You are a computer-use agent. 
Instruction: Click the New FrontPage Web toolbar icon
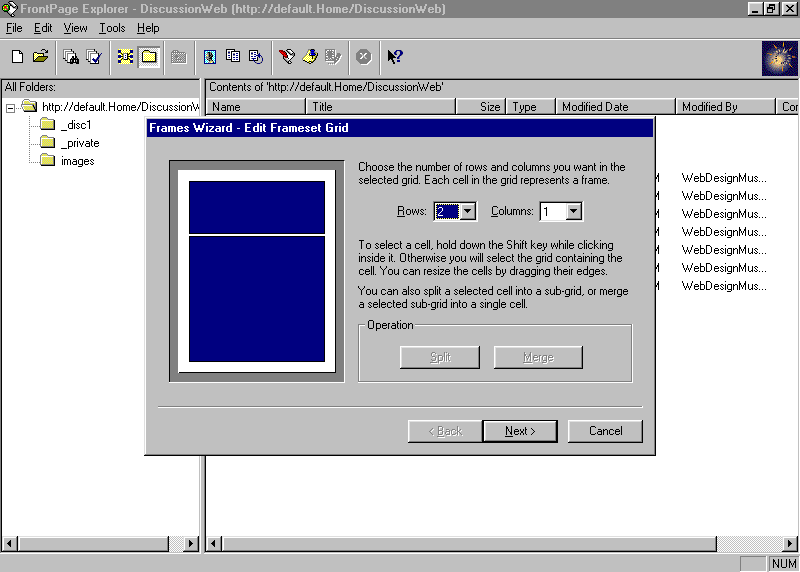[x=17, y=57]
